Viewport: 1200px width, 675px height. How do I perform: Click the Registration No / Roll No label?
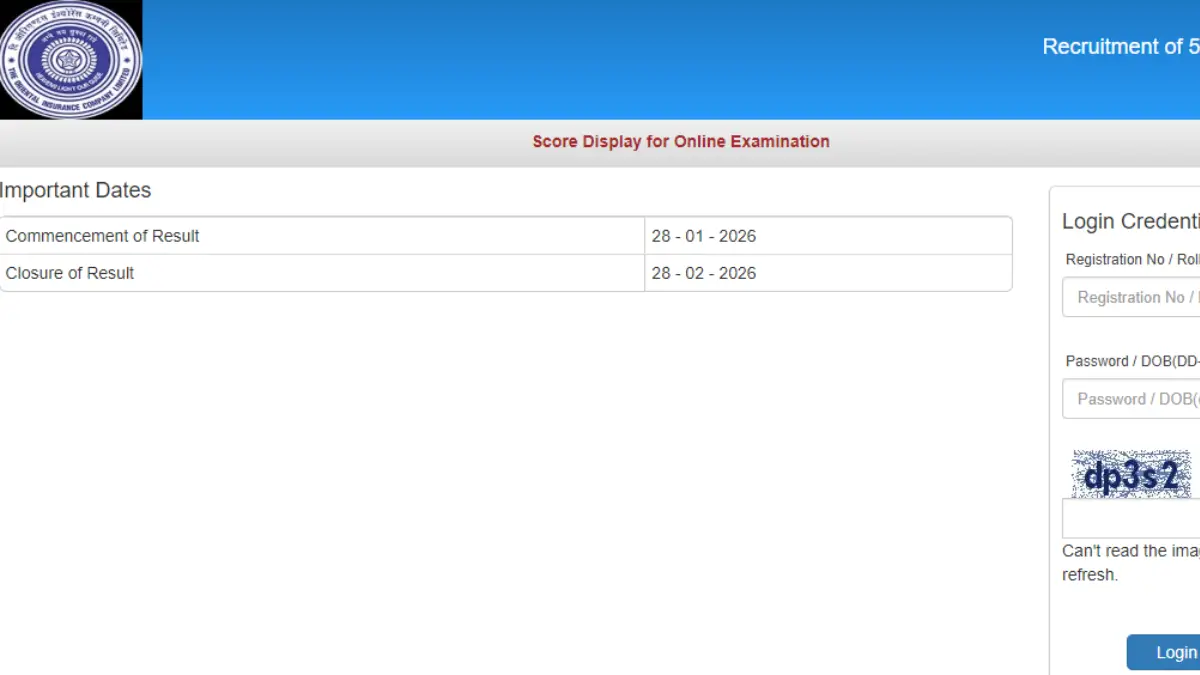tap(1132, 259)
